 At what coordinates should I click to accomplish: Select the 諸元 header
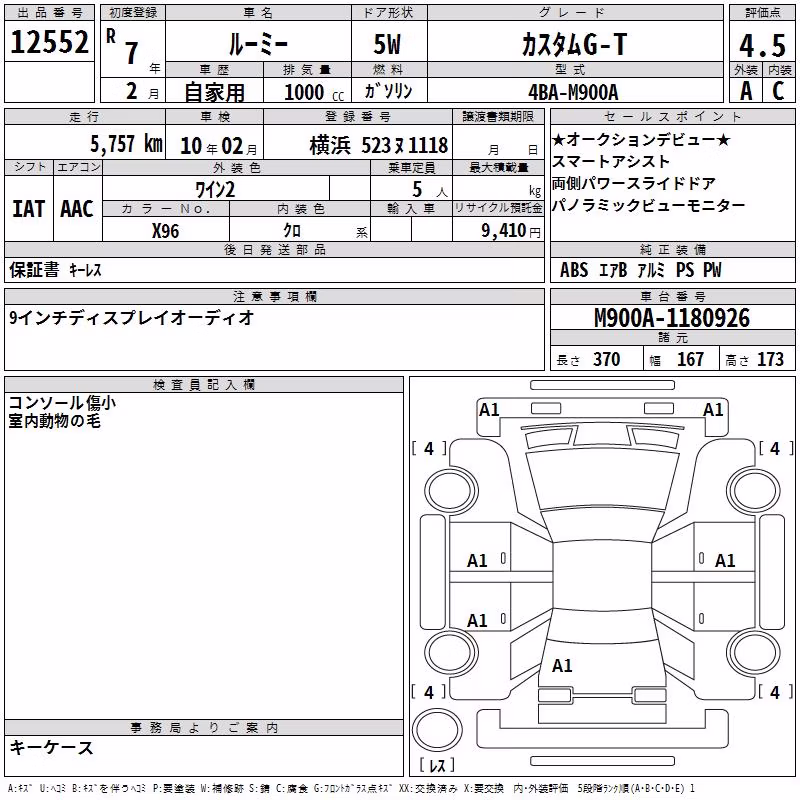point(672,337)
